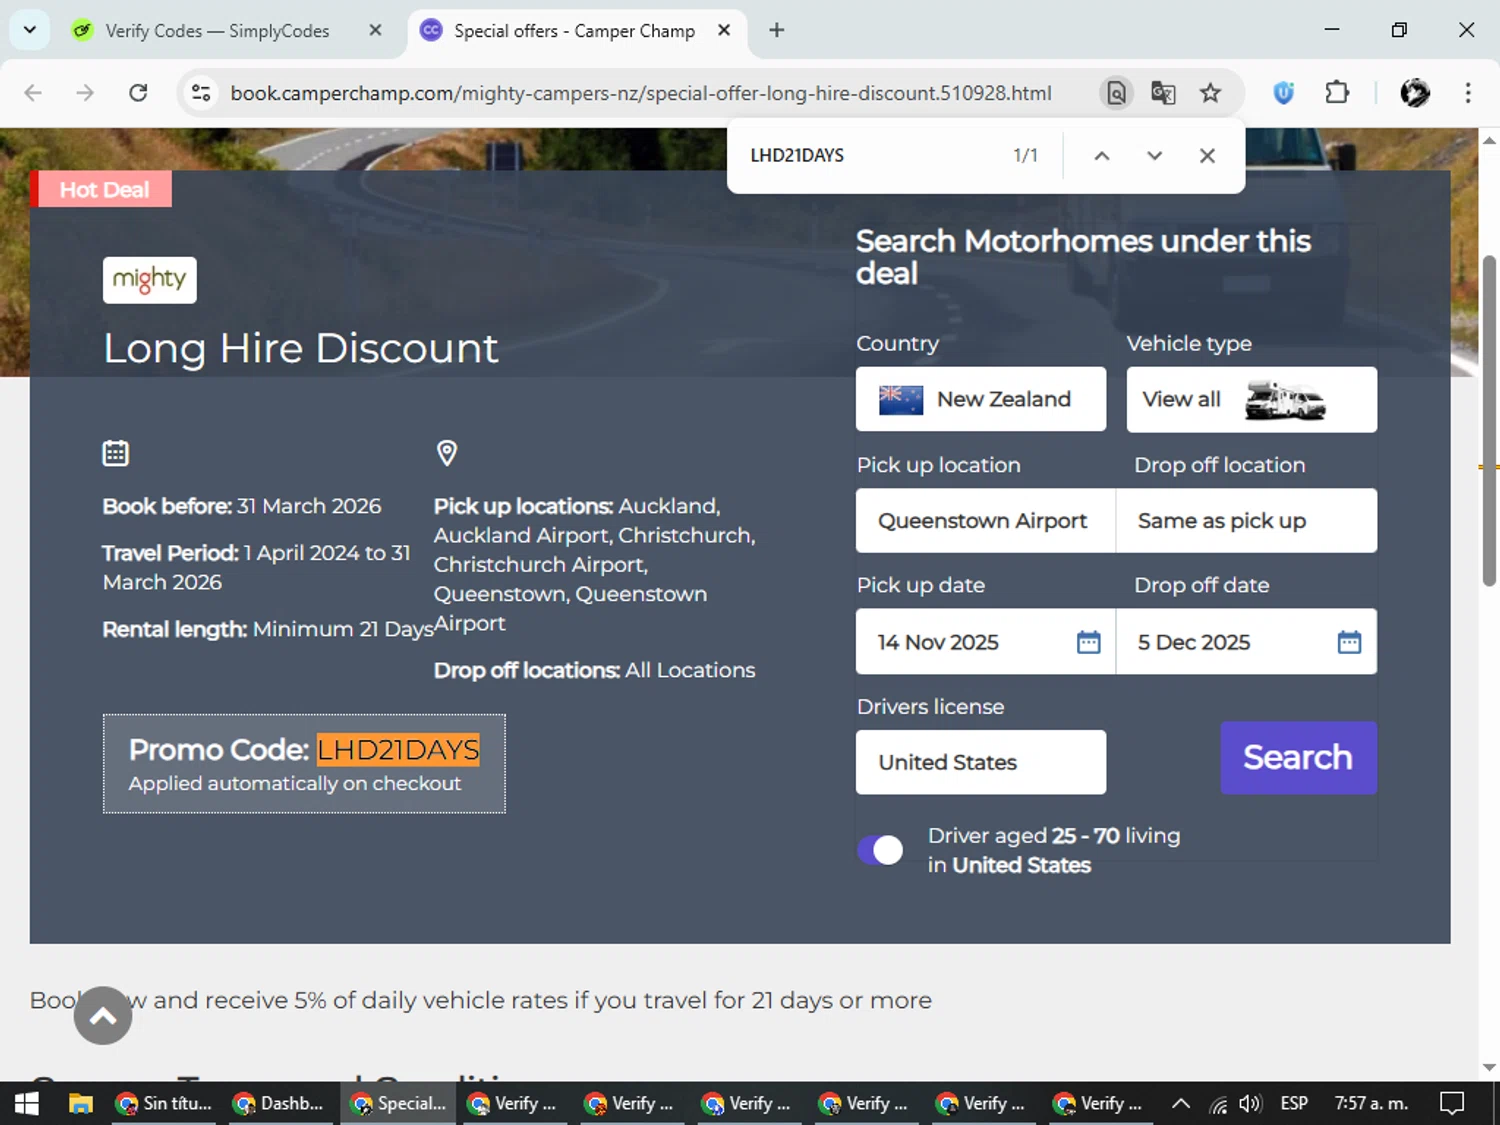Open the volume tray icon

1250,1104
